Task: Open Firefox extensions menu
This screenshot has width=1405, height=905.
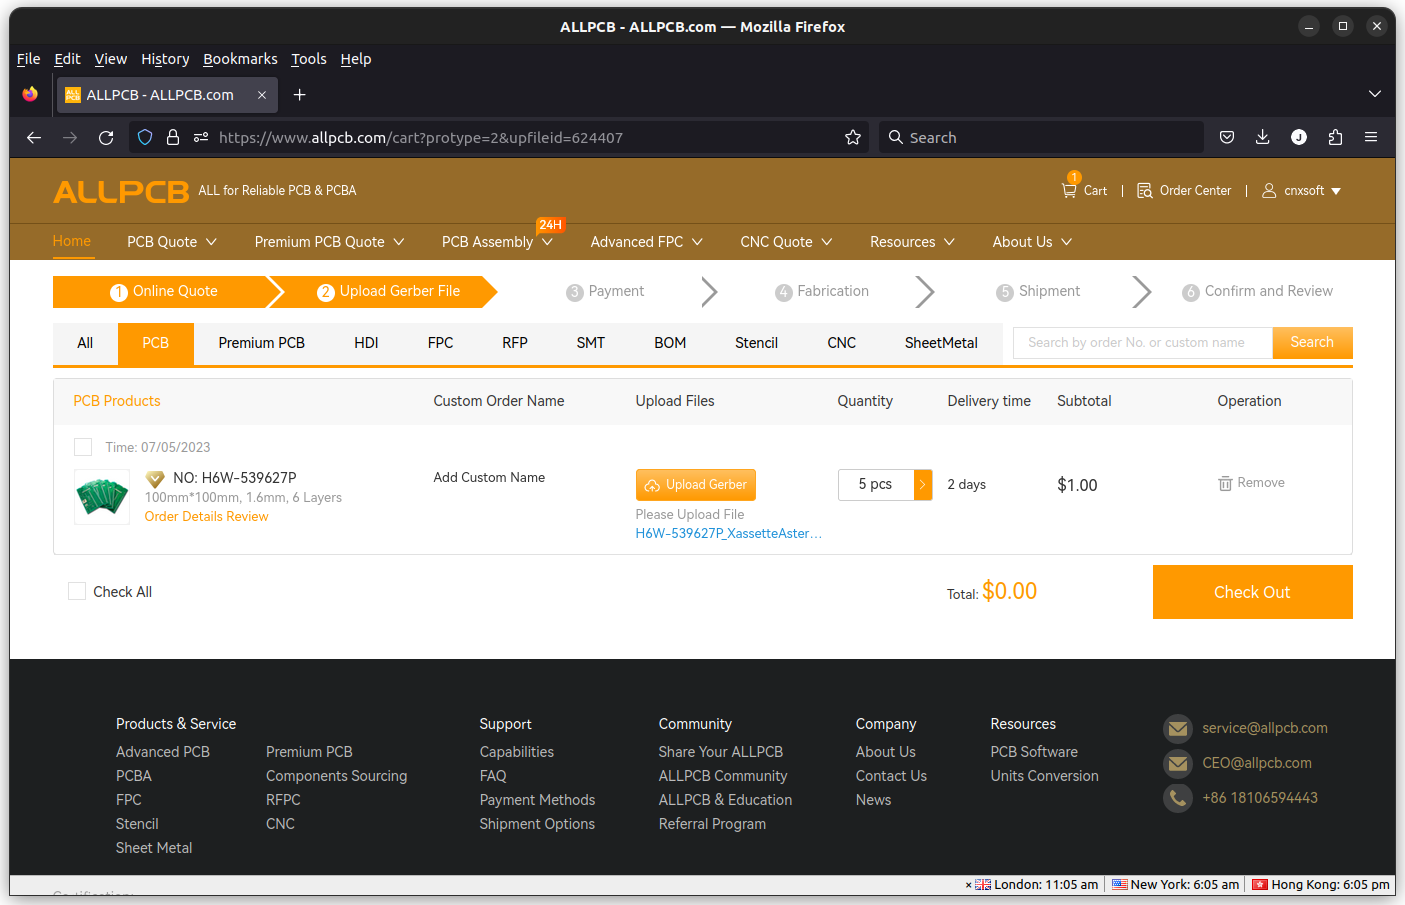Action: (1335, 138)
